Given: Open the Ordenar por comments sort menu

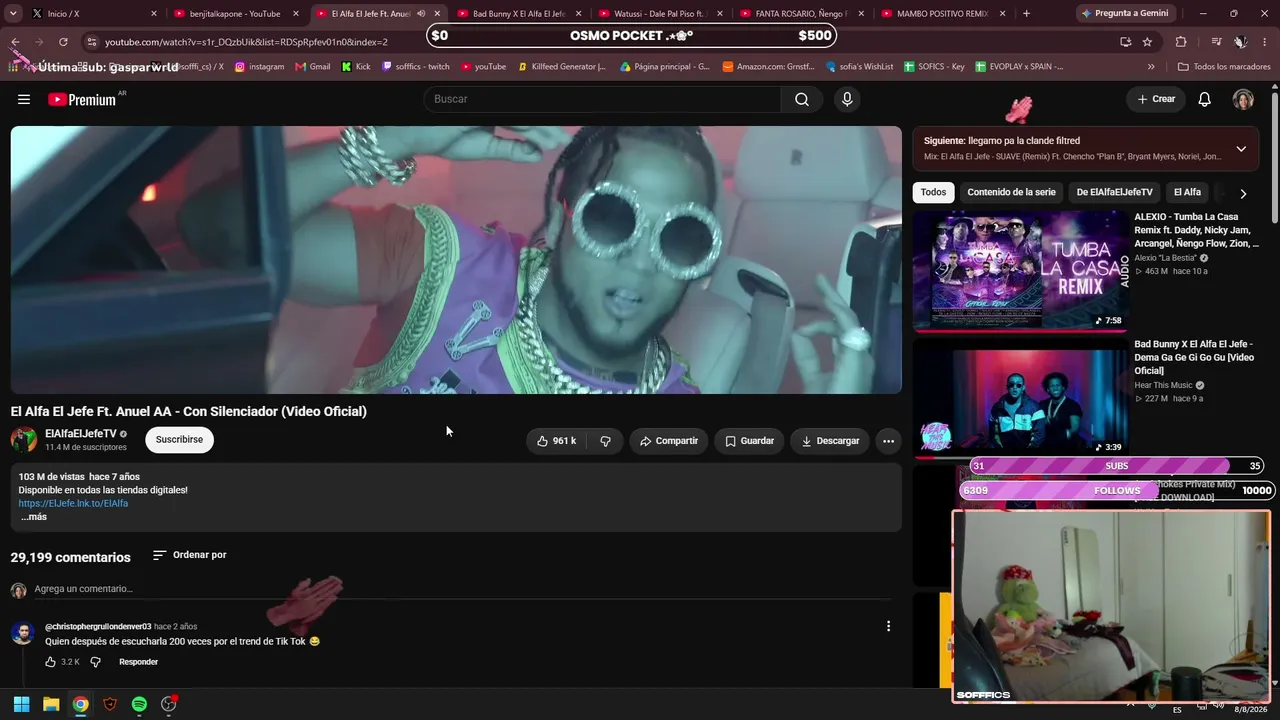Looking at the screenshot, I should click(190, 555).
